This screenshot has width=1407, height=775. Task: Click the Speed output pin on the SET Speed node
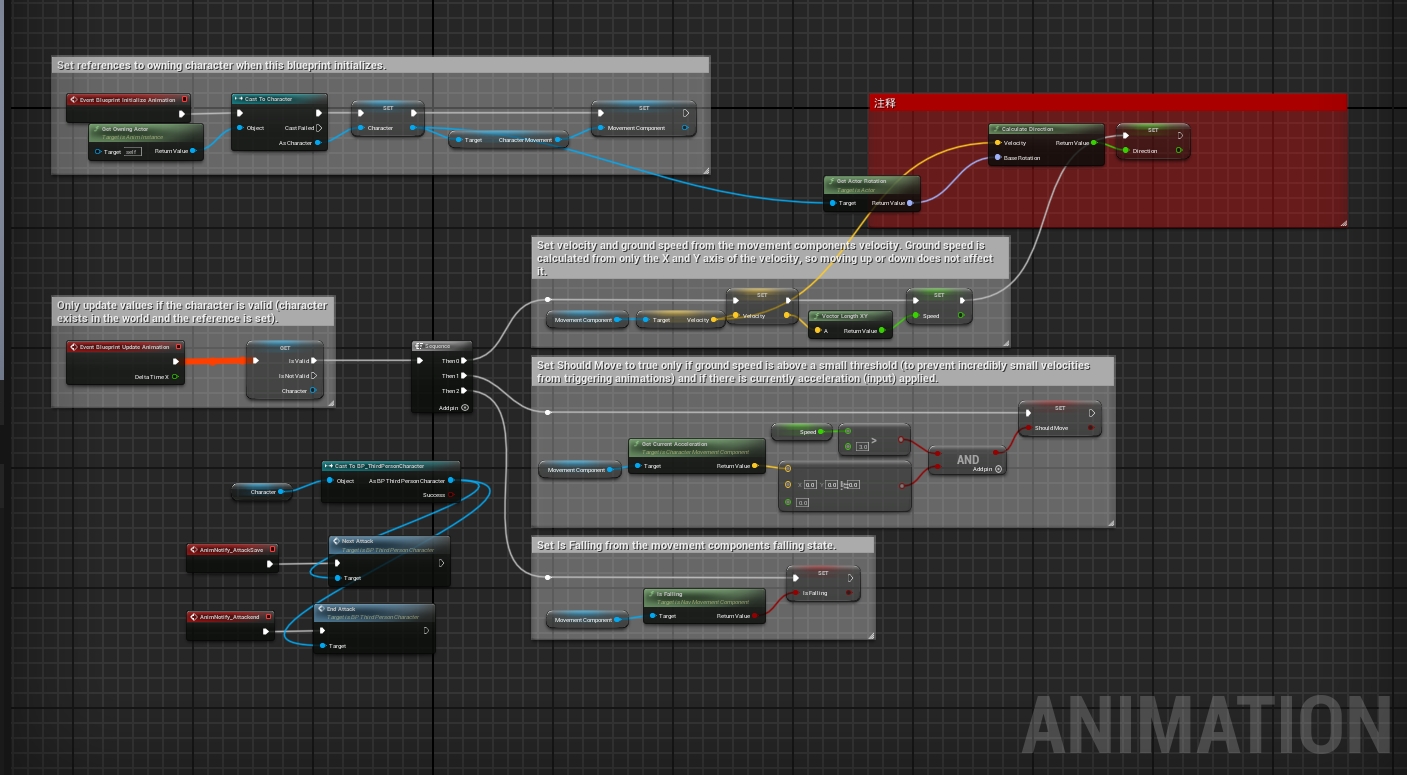tap(961, 316)
